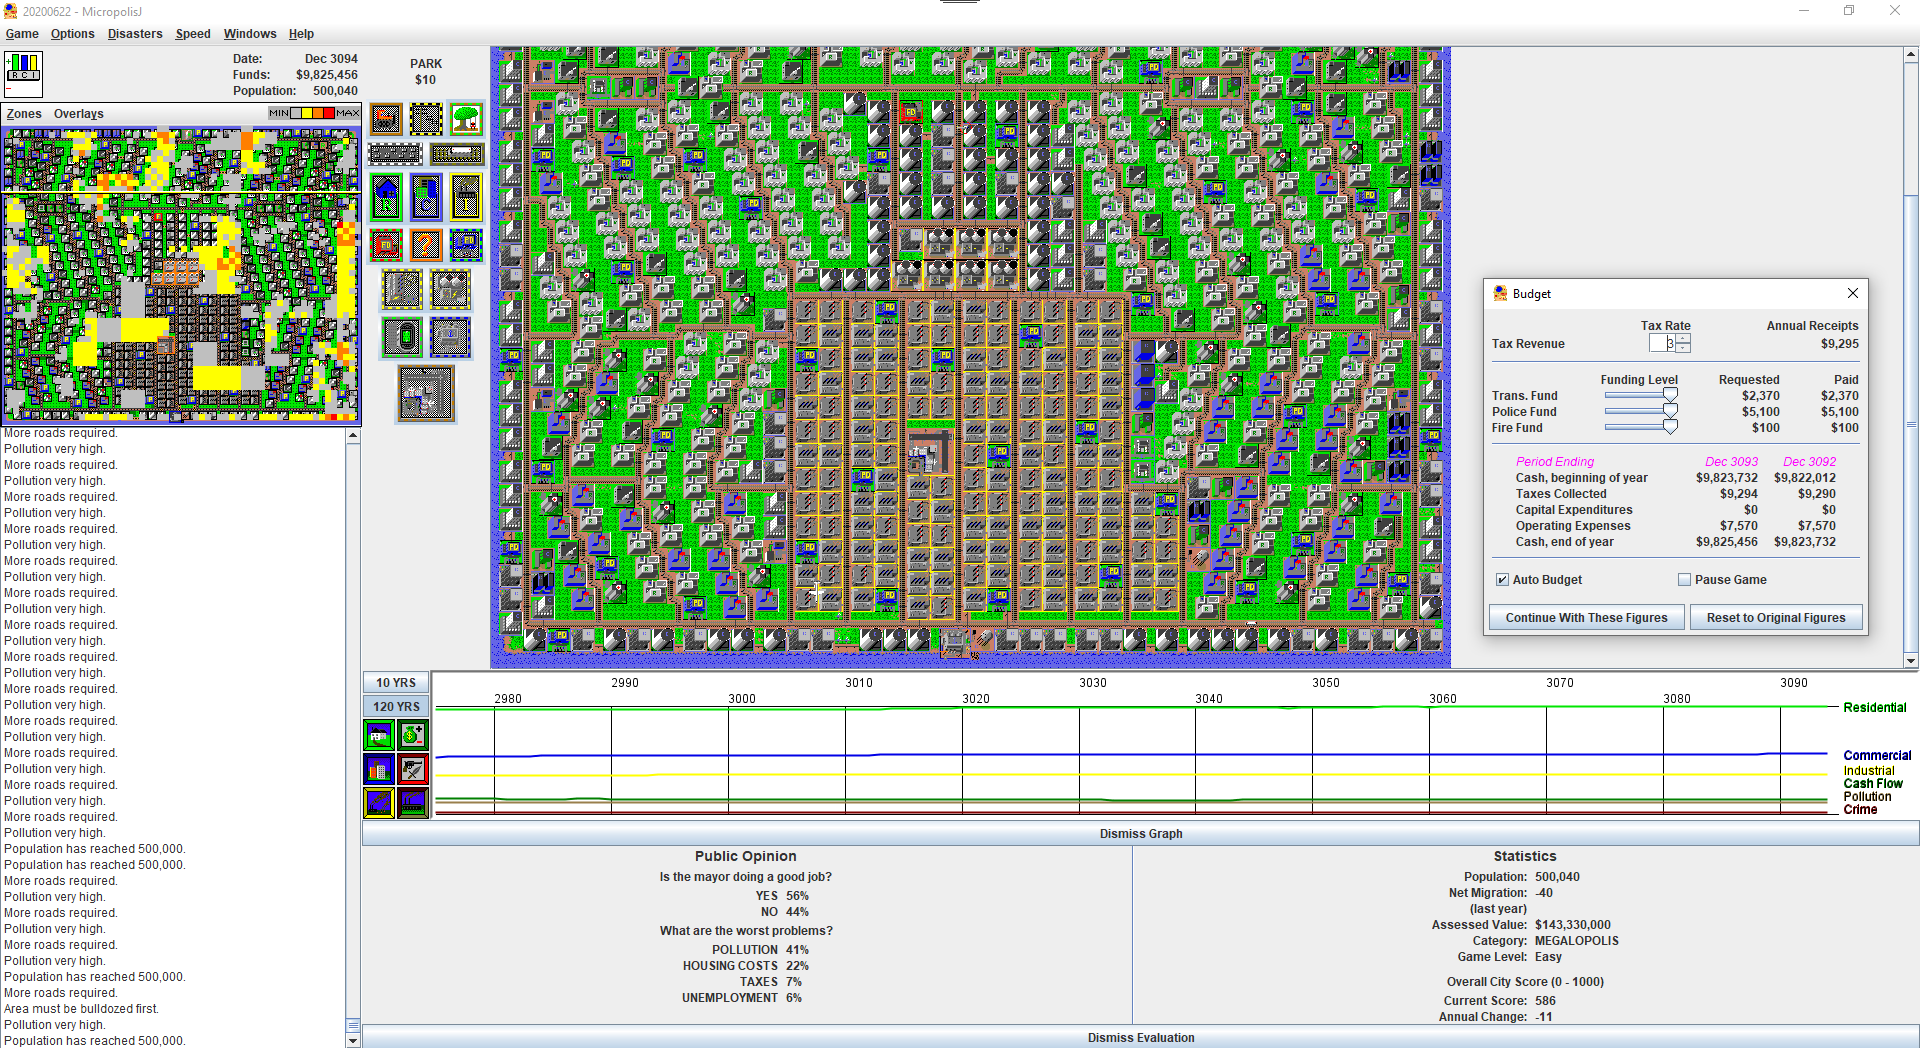Screen dimensions: 1920x1048
Task: Click the message log scroll-up arrow
Action: pos(353,436)
